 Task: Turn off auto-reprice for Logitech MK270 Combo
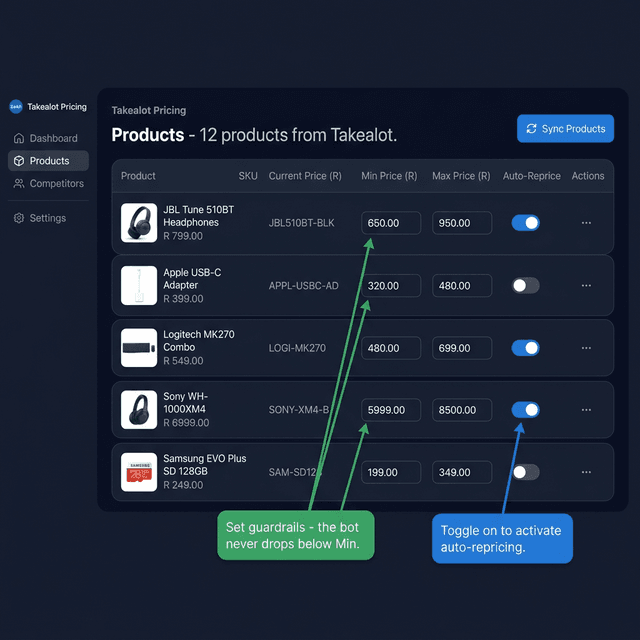click(526, 348)
